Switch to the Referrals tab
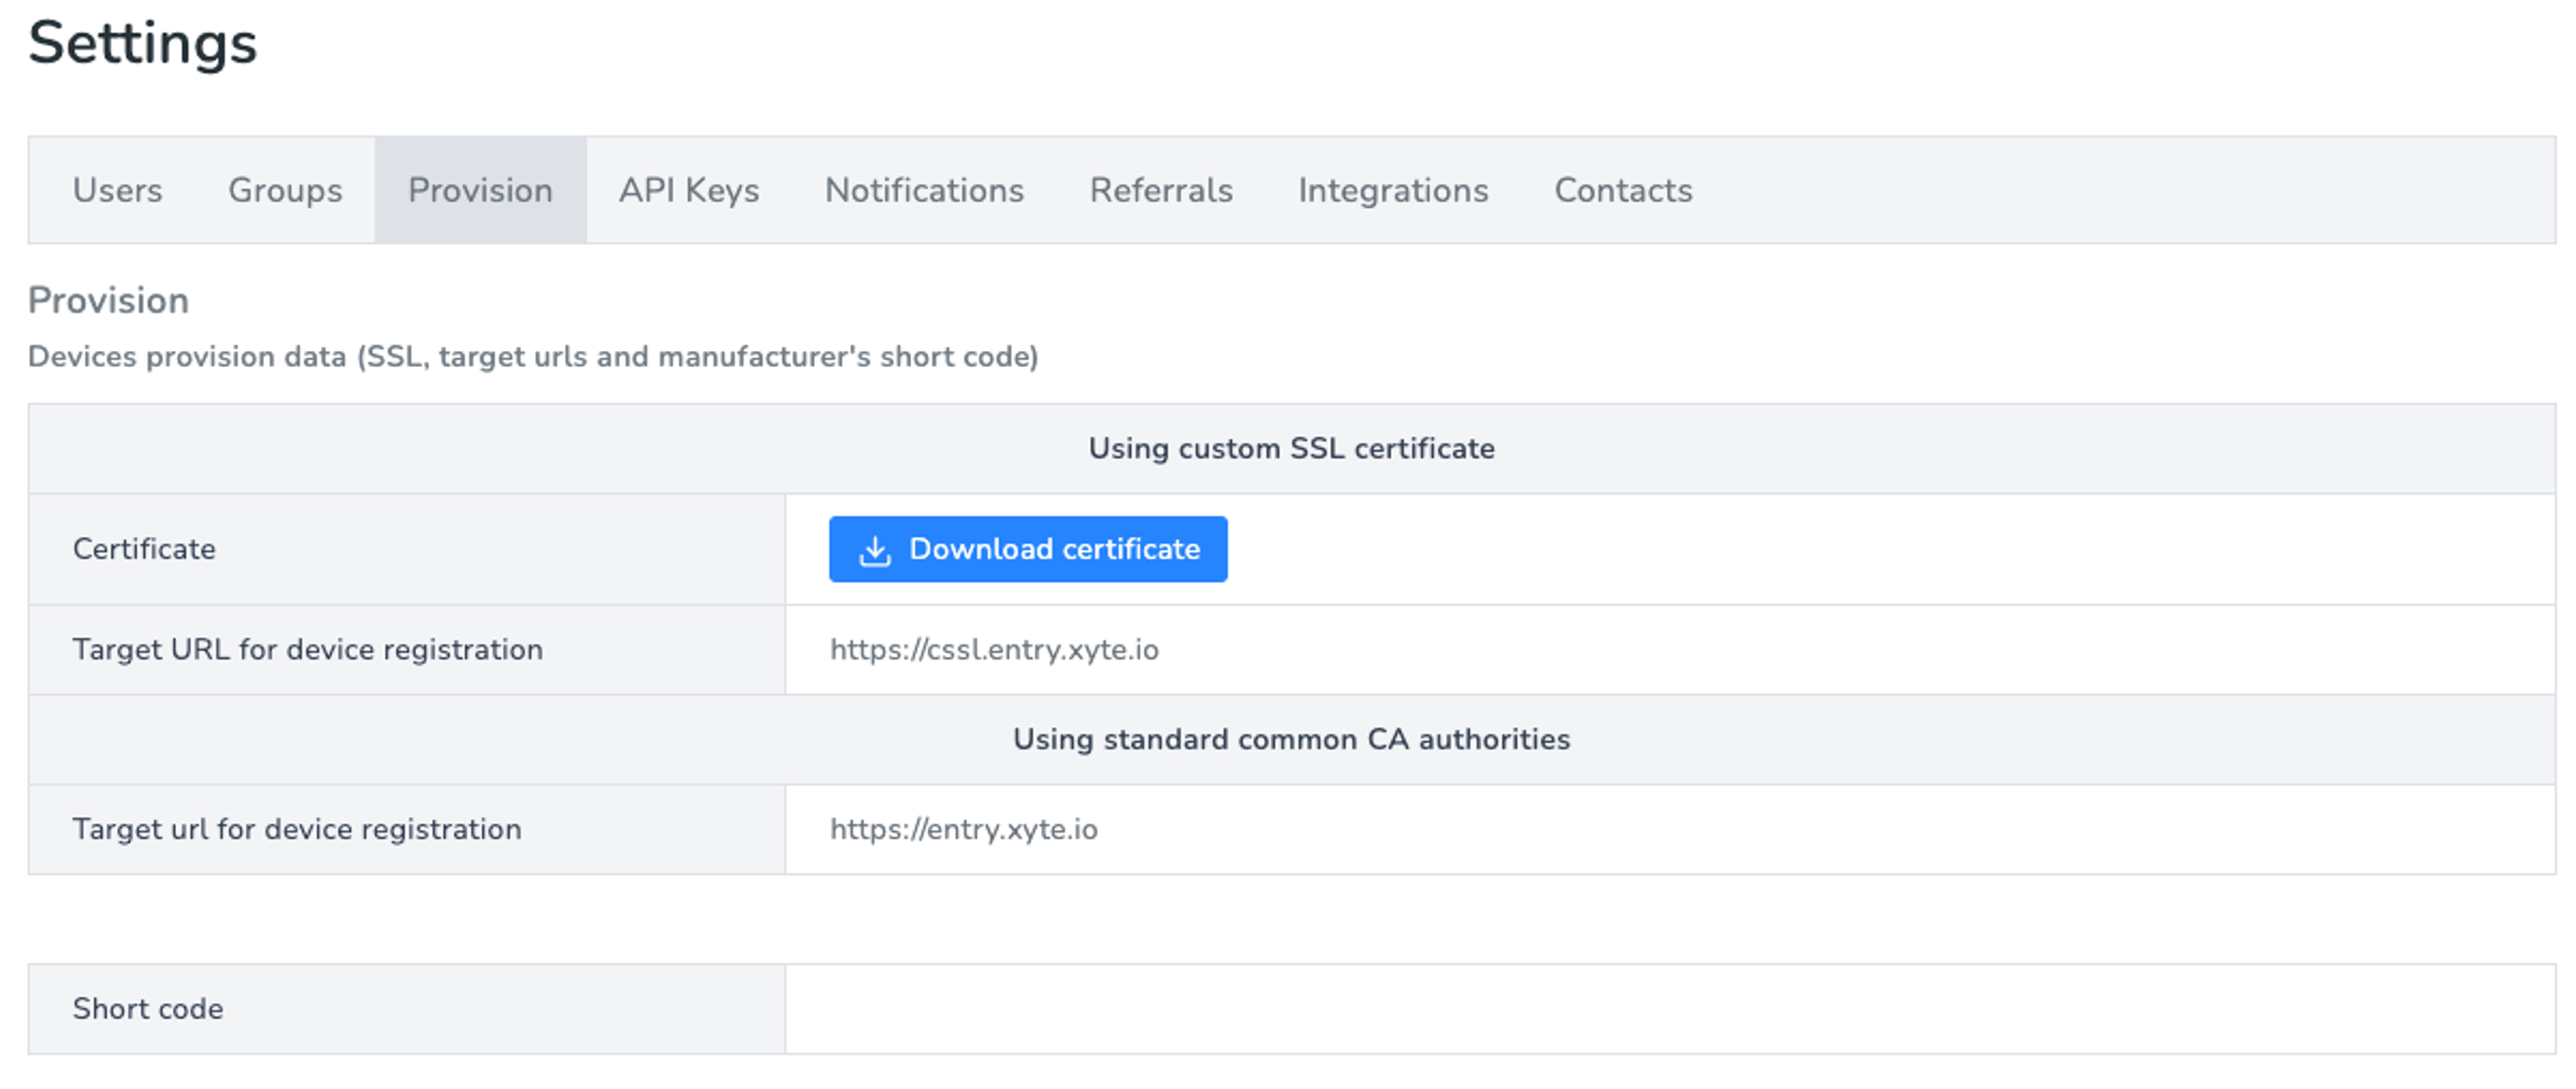2576x1089 pixels. (x=1161, y=190)
